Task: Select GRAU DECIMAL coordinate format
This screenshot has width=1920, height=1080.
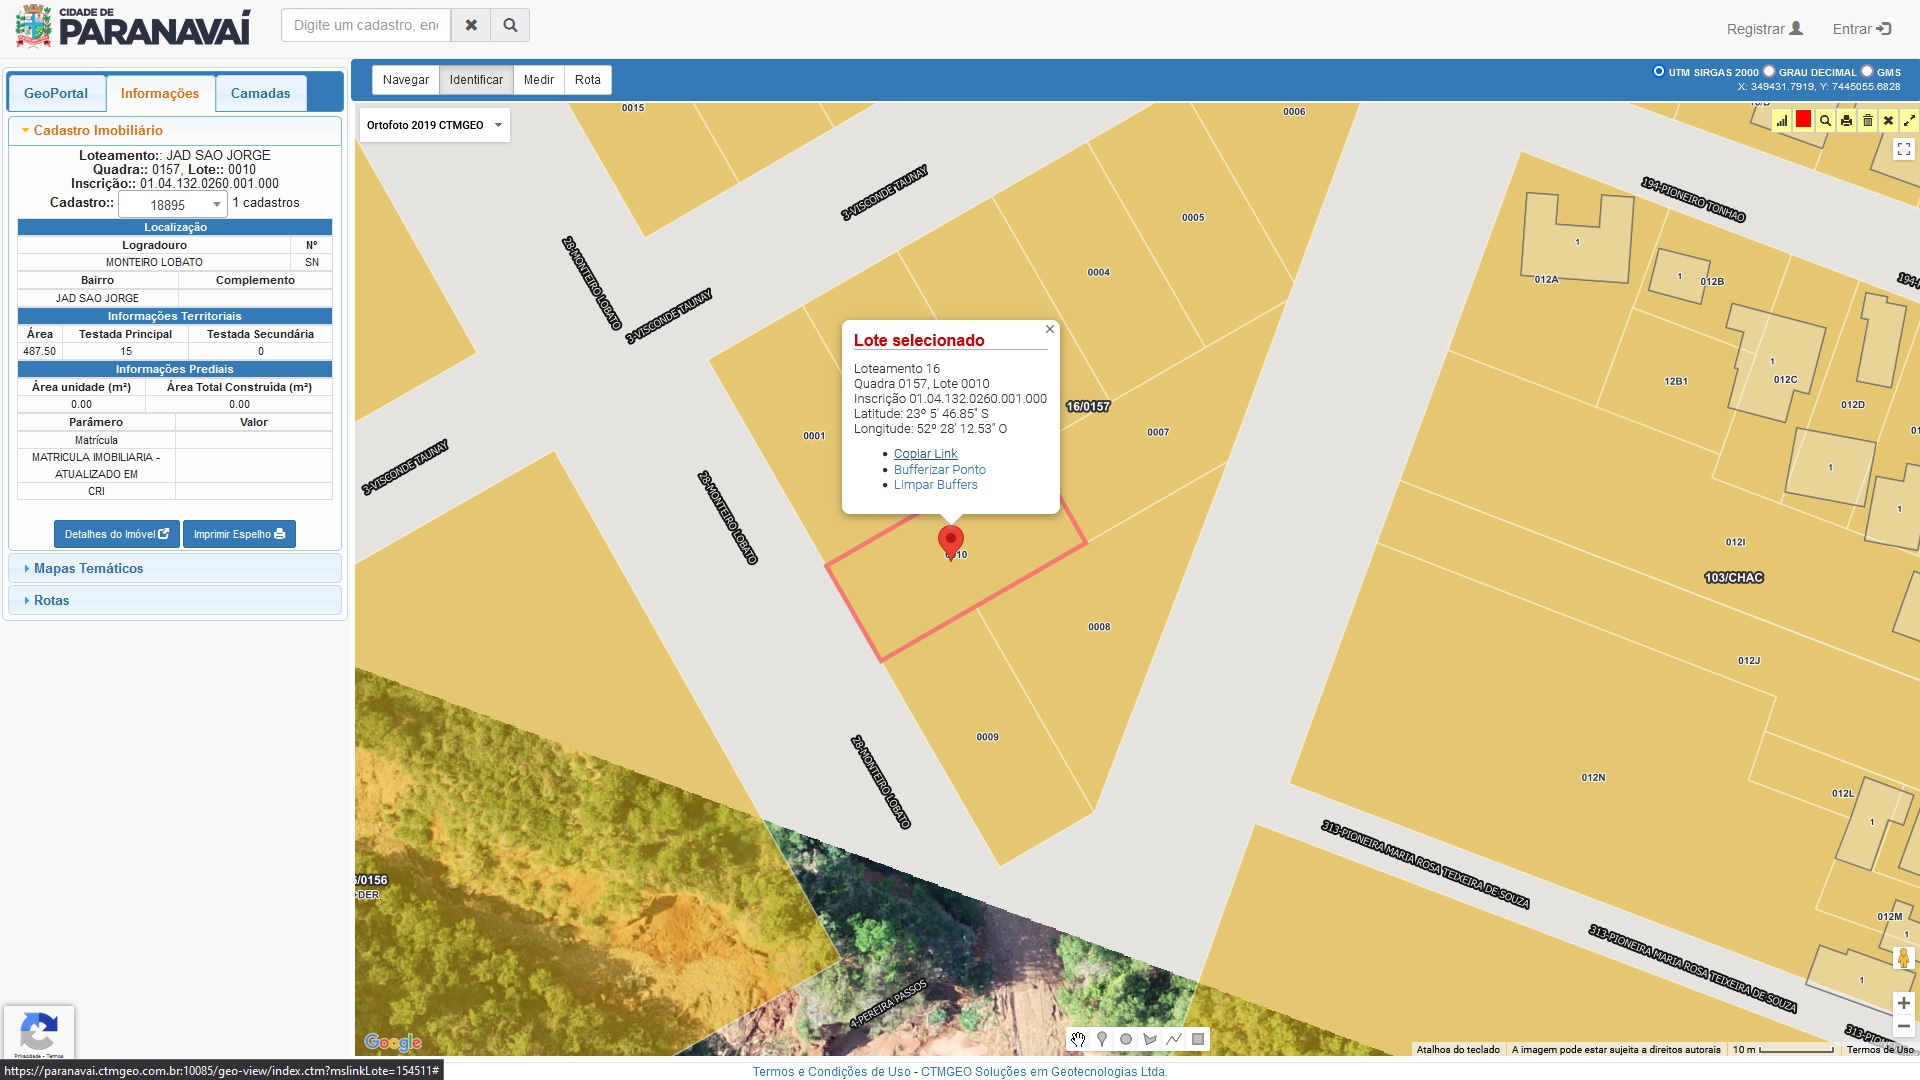Action: [1769, 71]
